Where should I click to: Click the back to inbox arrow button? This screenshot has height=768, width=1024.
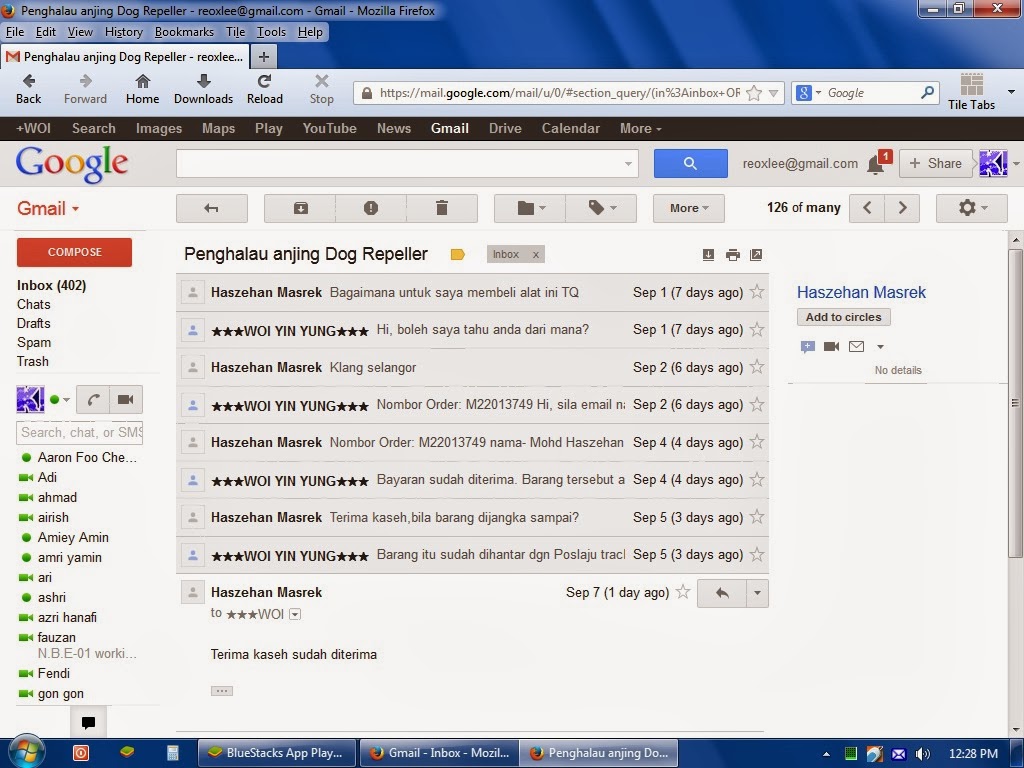212,208
